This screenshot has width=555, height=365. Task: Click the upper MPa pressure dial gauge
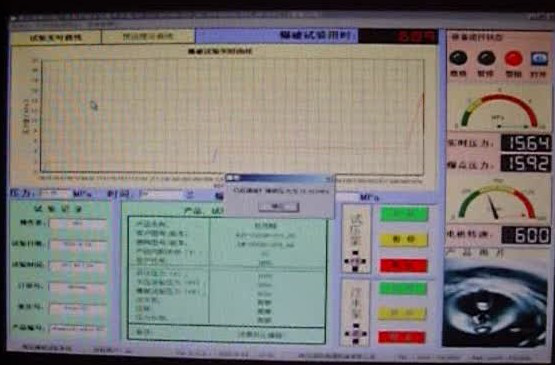(x=499, y=110)
